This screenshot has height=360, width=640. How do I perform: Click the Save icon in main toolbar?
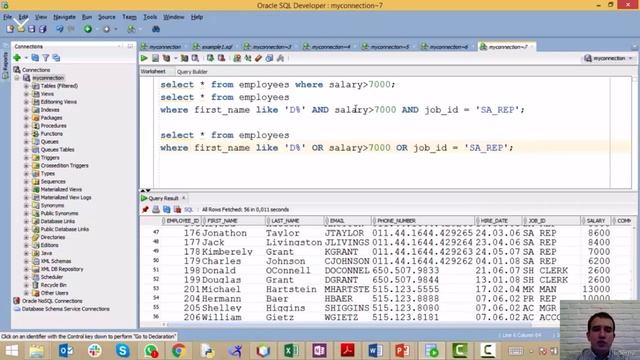(x=31, y=29)
